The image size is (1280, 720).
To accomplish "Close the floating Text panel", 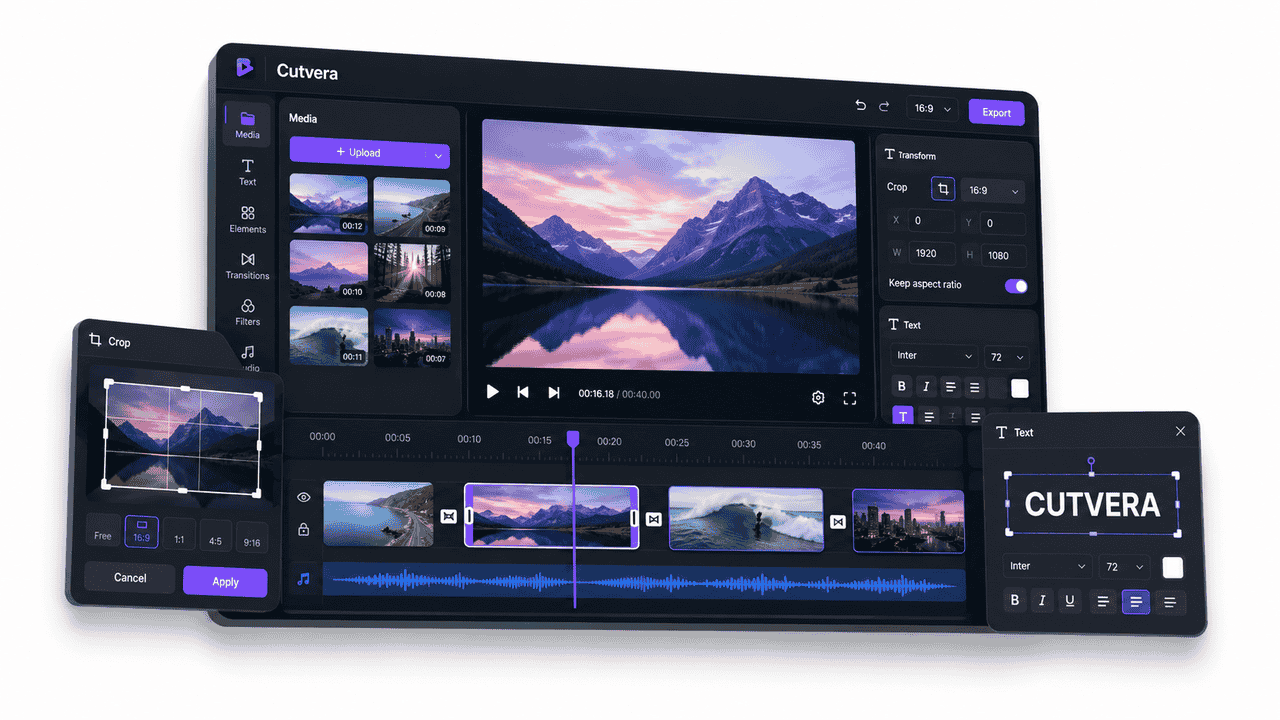I will tap(1181, 431).
